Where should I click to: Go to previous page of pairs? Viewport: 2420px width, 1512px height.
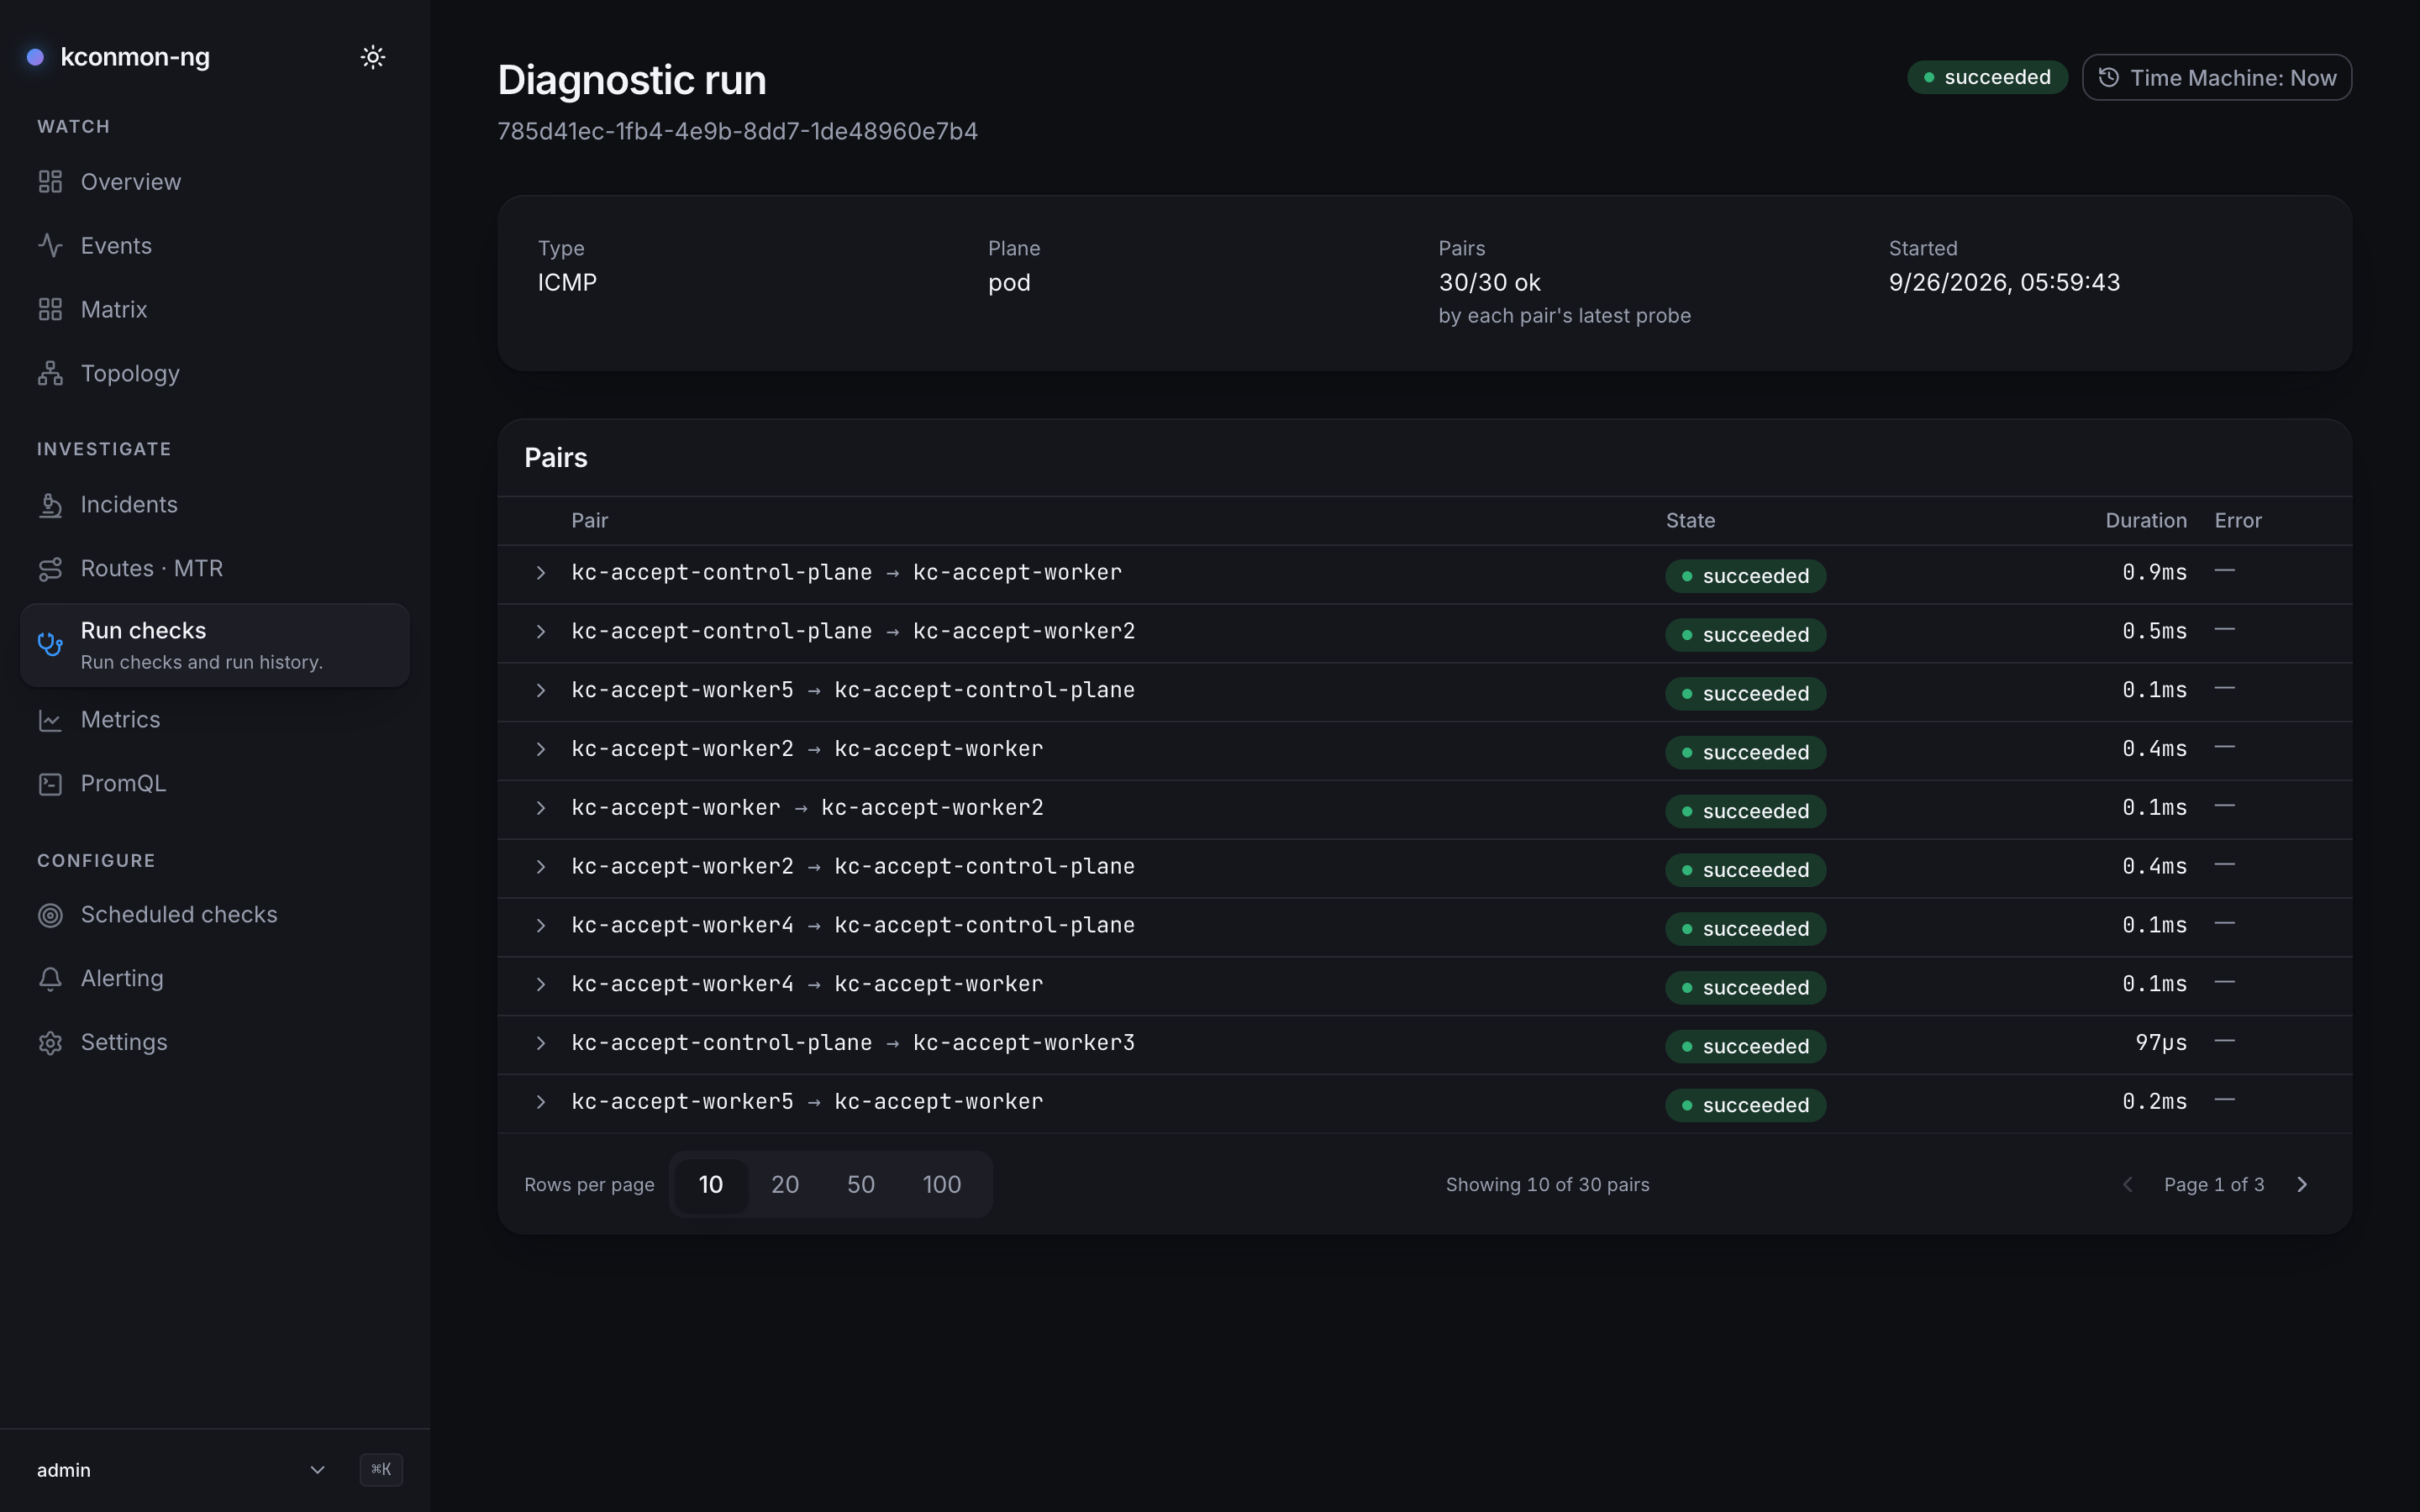2128,1185
